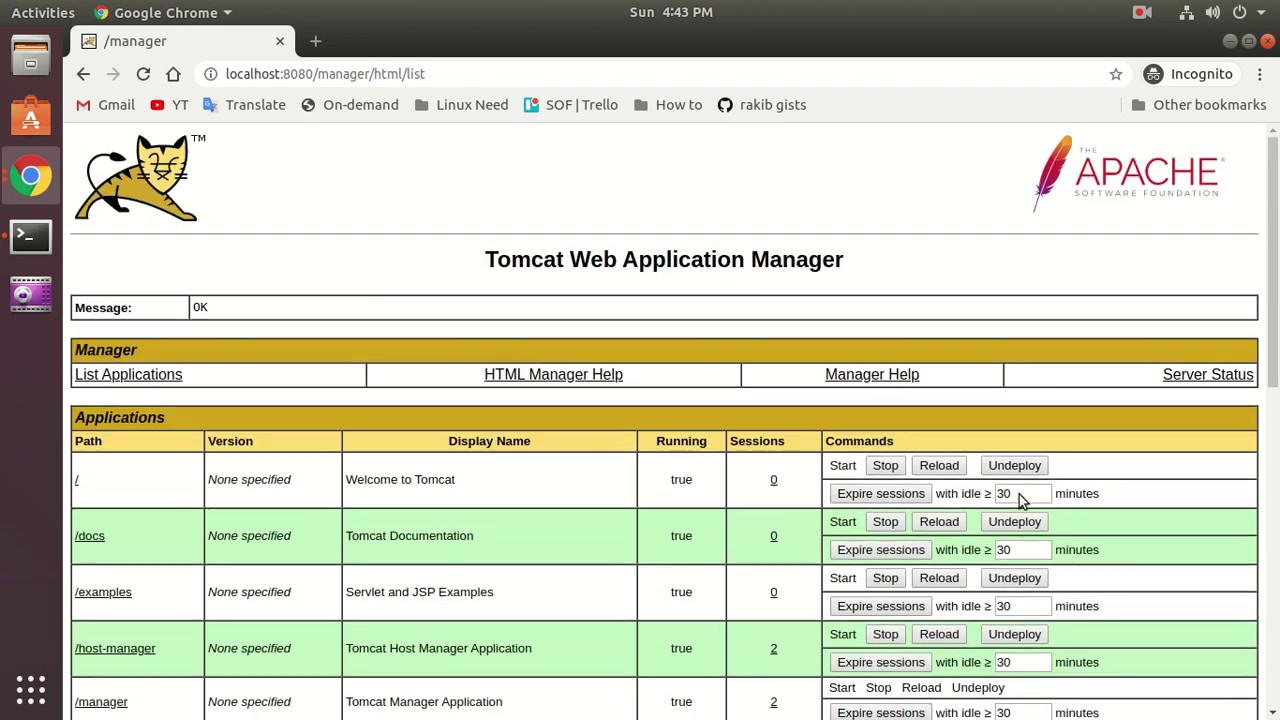Viewport: 1280px width, 720px height.
Task: Click the Tomcat cat logo
Action: (139, 177)
